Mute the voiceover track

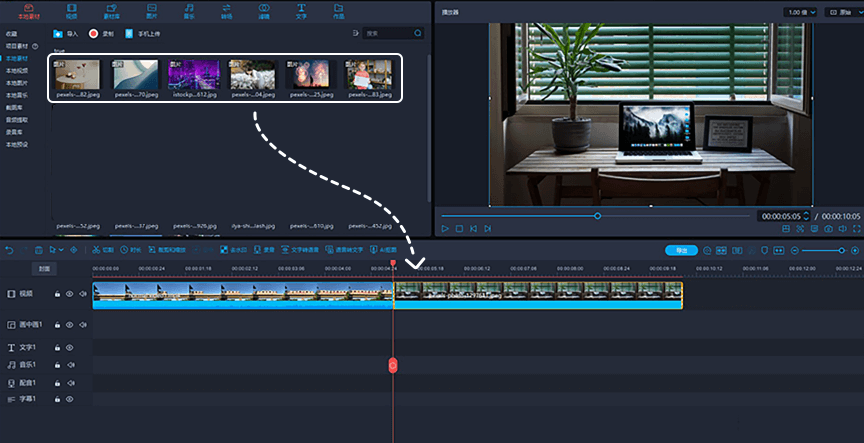tap(71, 383)
